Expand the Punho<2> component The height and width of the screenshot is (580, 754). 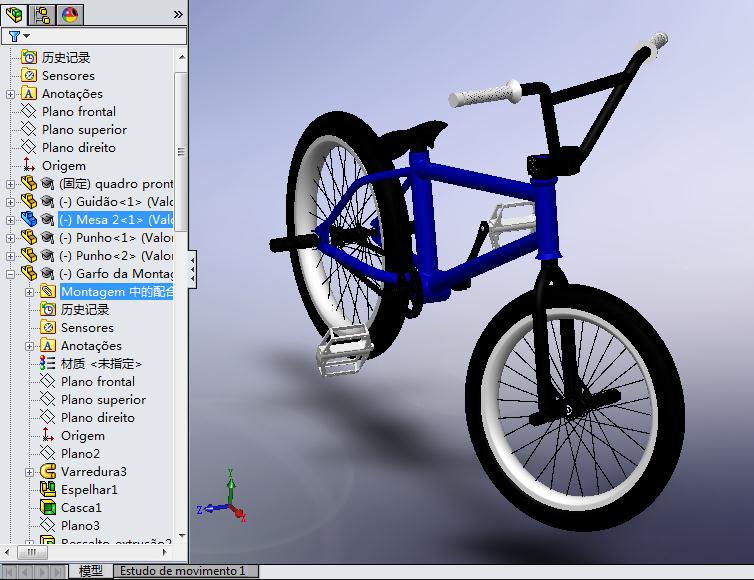pos(10,256)
